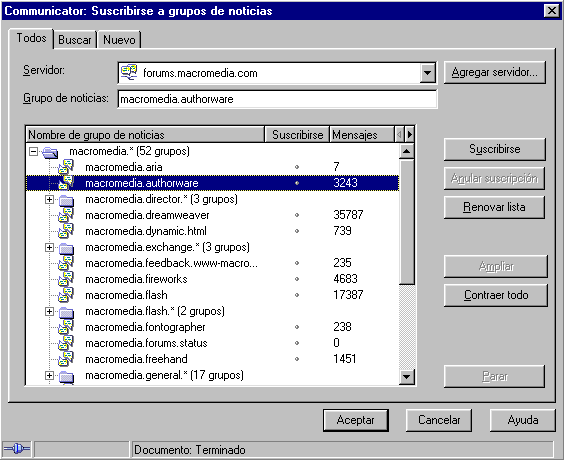Click the Mensajes column header
This screenshot has height=460, width=564.
point(361,135)
